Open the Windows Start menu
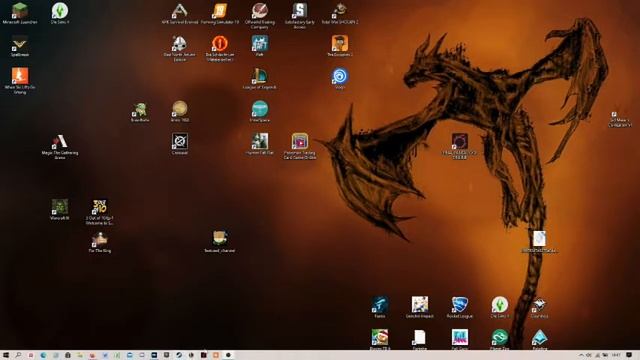Image resolution: width=640 pixels, height=360 pixels. pos(6,355)
